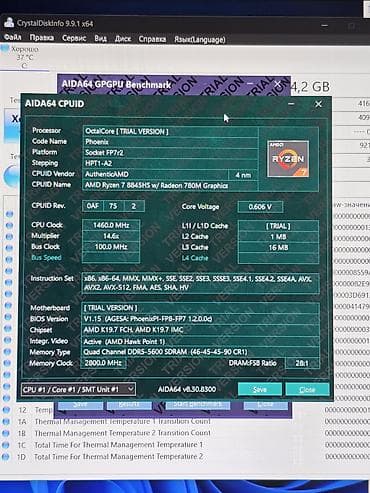Select the C: disk showing Хорошо 37 °C
The width and height of the screenshot is (370, 493).
24,57
